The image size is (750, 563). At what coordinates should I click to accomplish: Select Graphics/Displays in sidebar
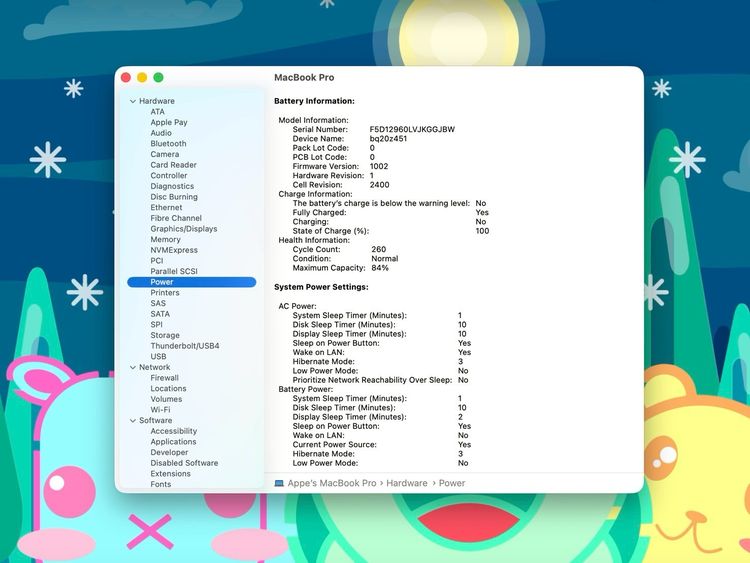tap(183, 229)
